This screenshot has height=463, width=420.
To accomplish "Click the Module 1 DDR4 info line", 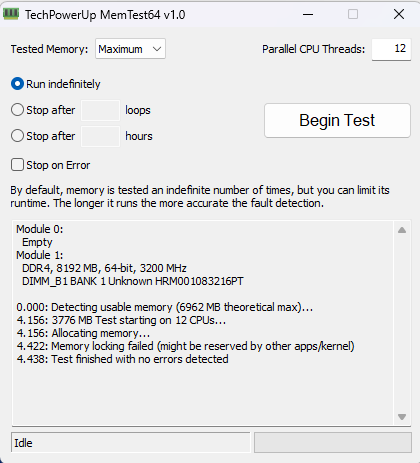I will (x=104, y=268).
